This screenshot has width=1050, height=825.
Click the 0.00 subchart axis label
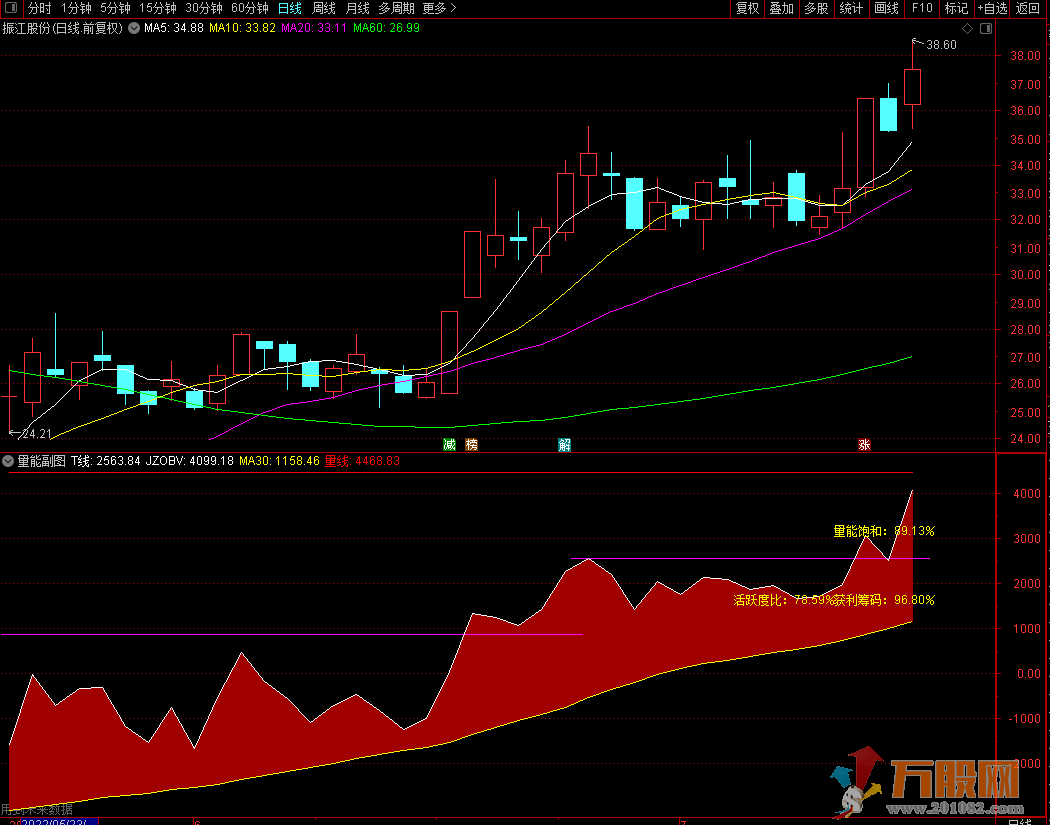1027,674
